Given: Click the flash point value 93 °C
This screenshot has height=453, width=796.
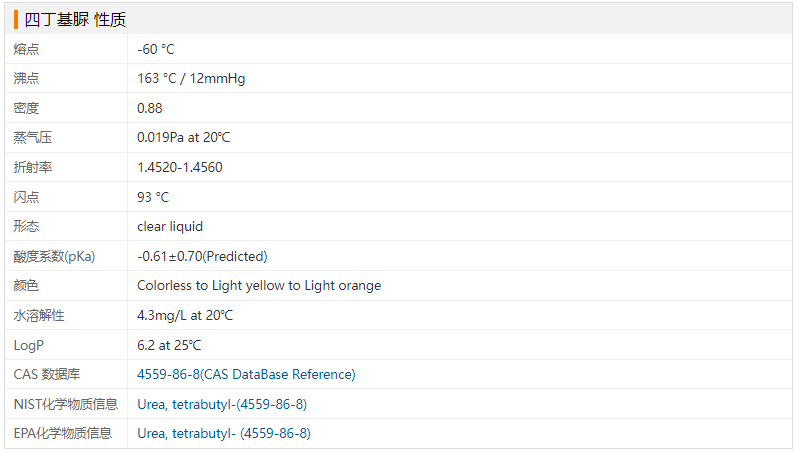Looking at the screenshot, I should point(153,197).
